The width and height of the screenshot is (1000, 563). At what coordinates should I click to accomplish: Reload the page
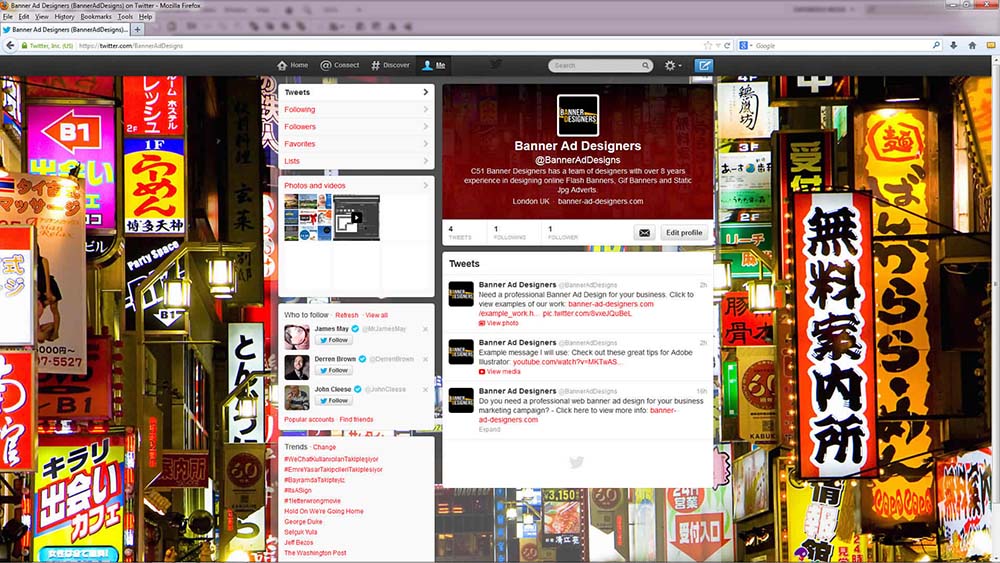[727, 45]
